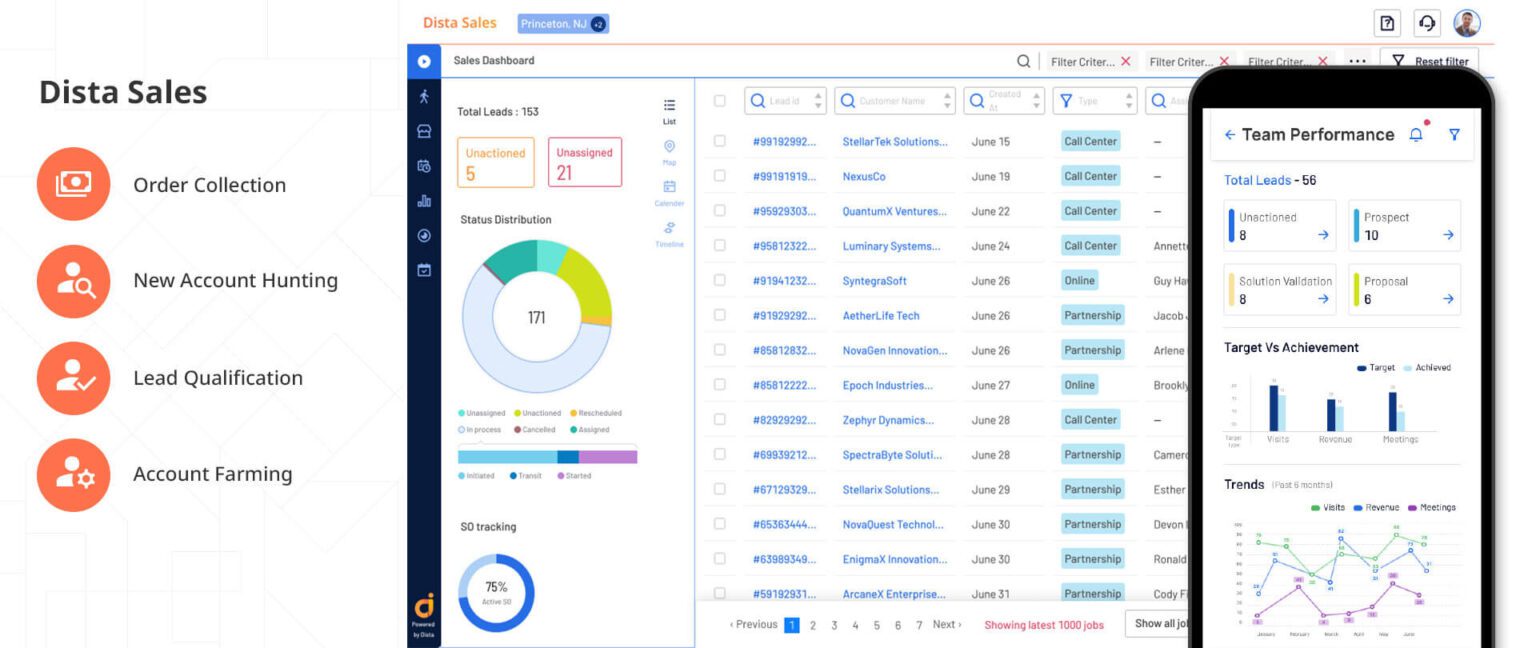Switch to Map view icon

pos(669,148)
